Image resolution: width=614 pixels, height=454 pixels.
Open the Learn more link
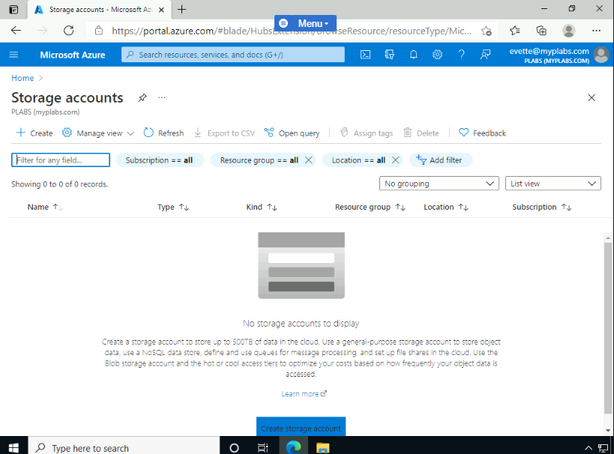304,394
